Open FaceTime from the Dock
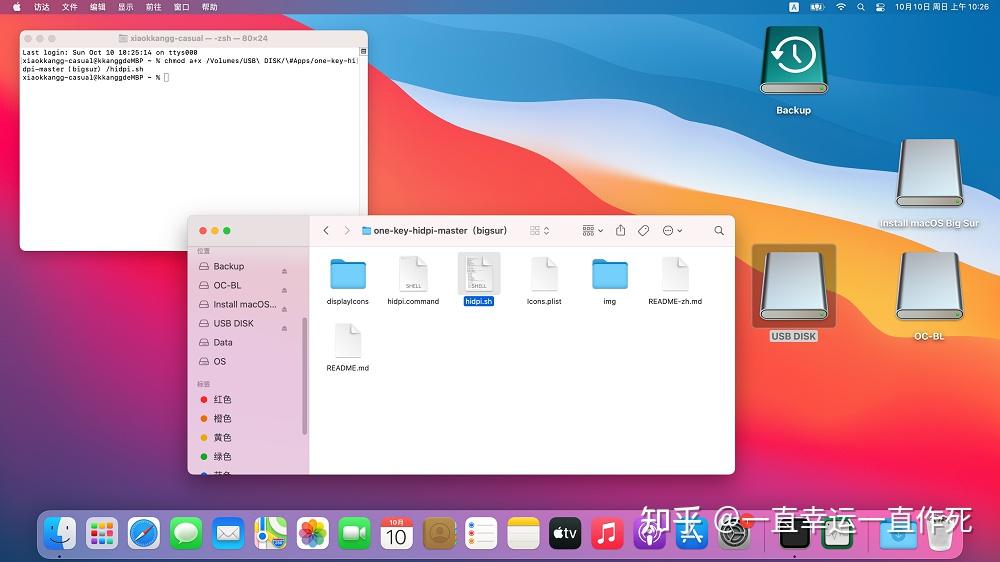Viewport: 1000px width, 562px height. (x=354, y=533)
